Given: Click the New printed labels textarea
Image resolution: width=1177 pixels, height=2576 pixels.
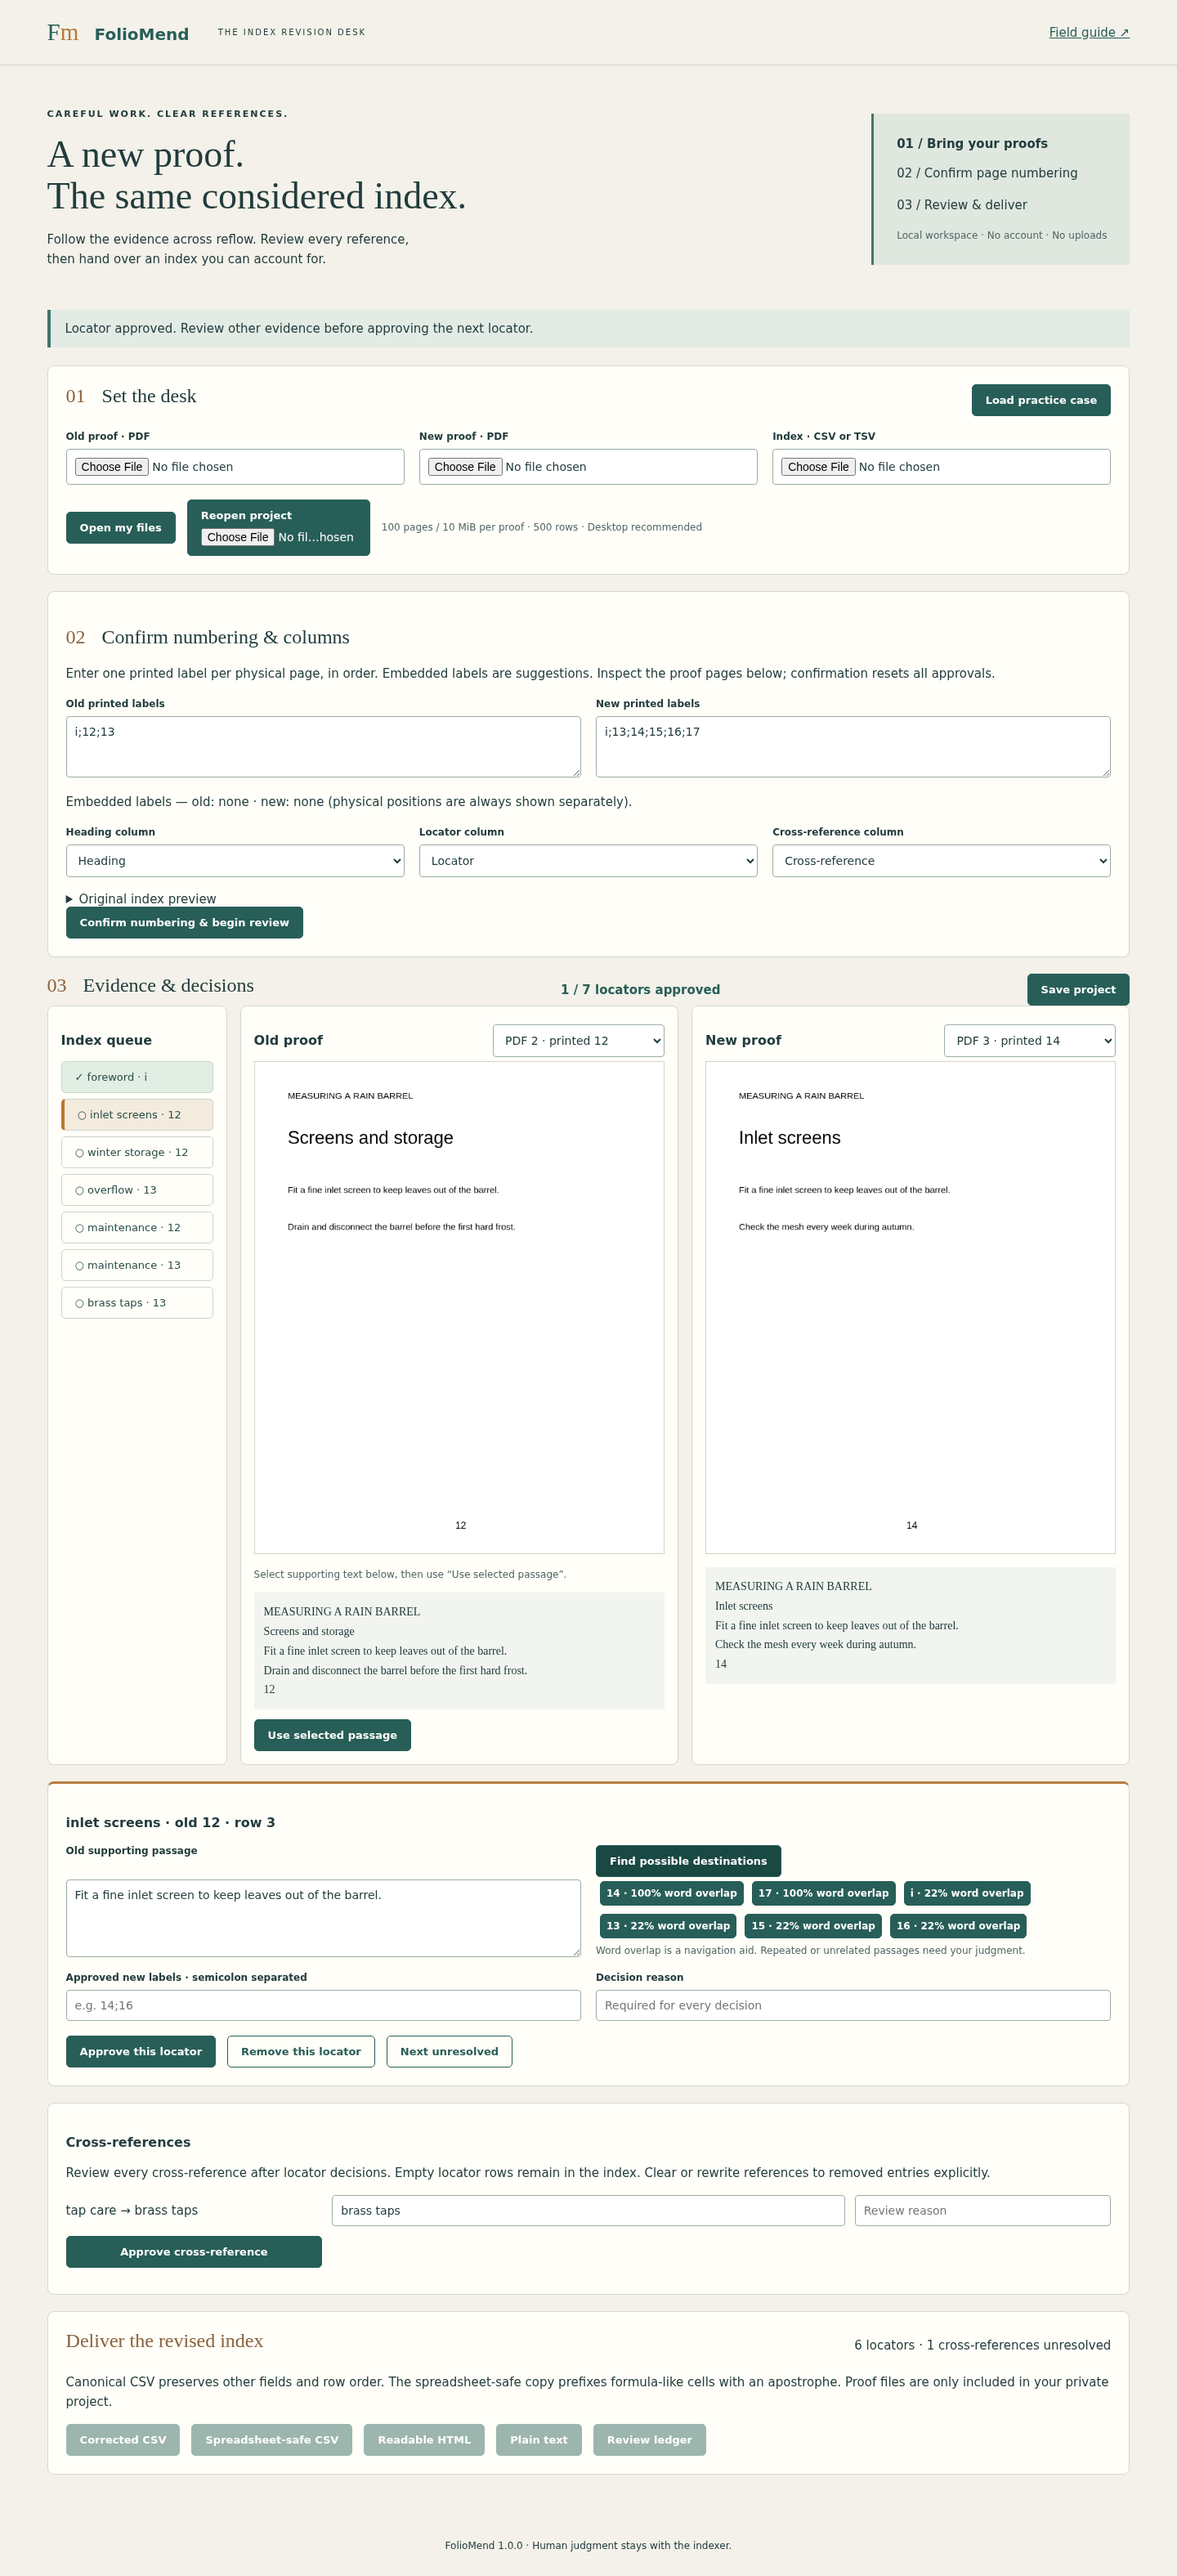Looking at the screenshot, I should coord(853,747).
